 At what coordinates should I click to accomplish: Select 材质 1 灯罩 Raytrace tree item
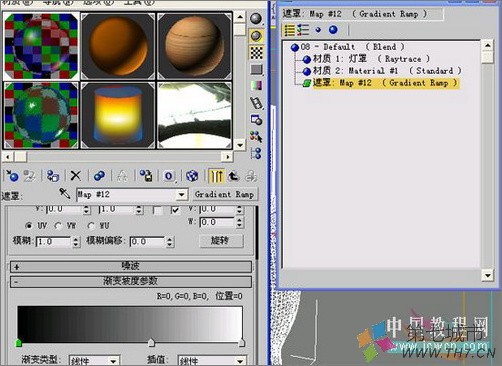367,59
